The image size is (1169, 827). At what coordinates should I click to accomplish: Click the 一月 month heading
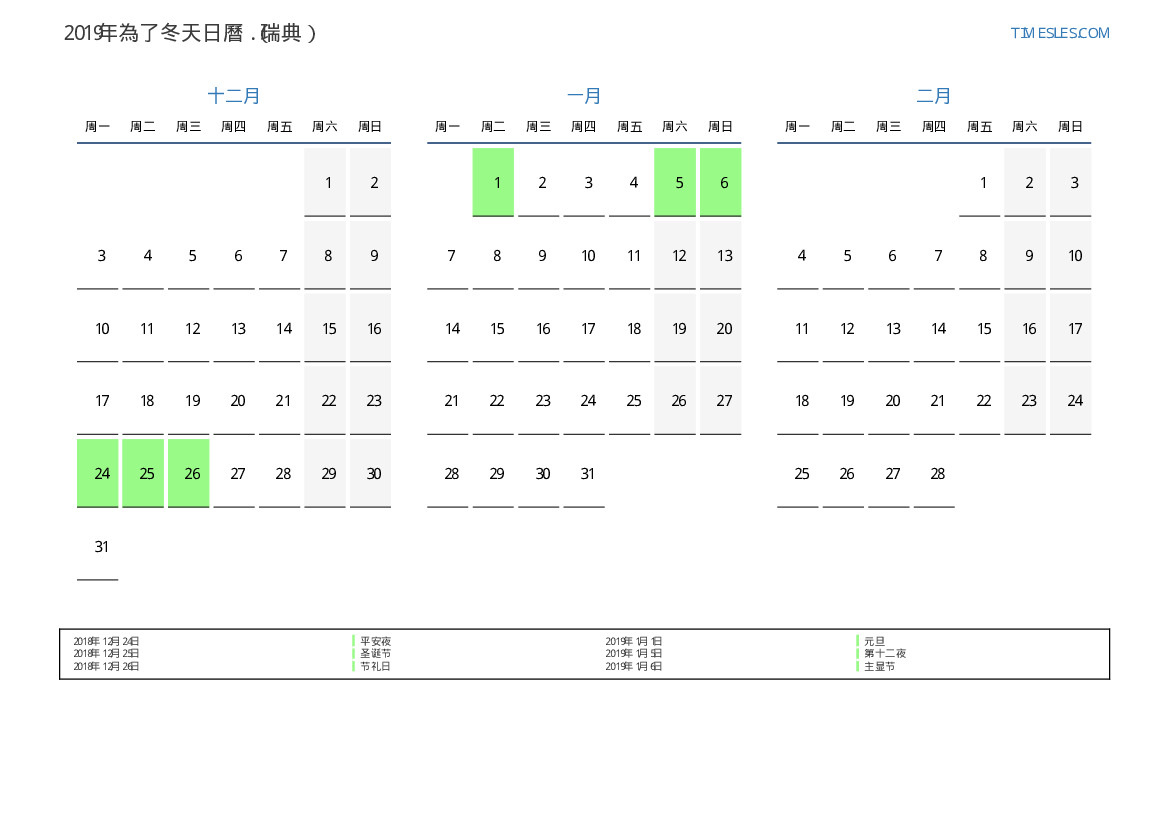(584, 96)
